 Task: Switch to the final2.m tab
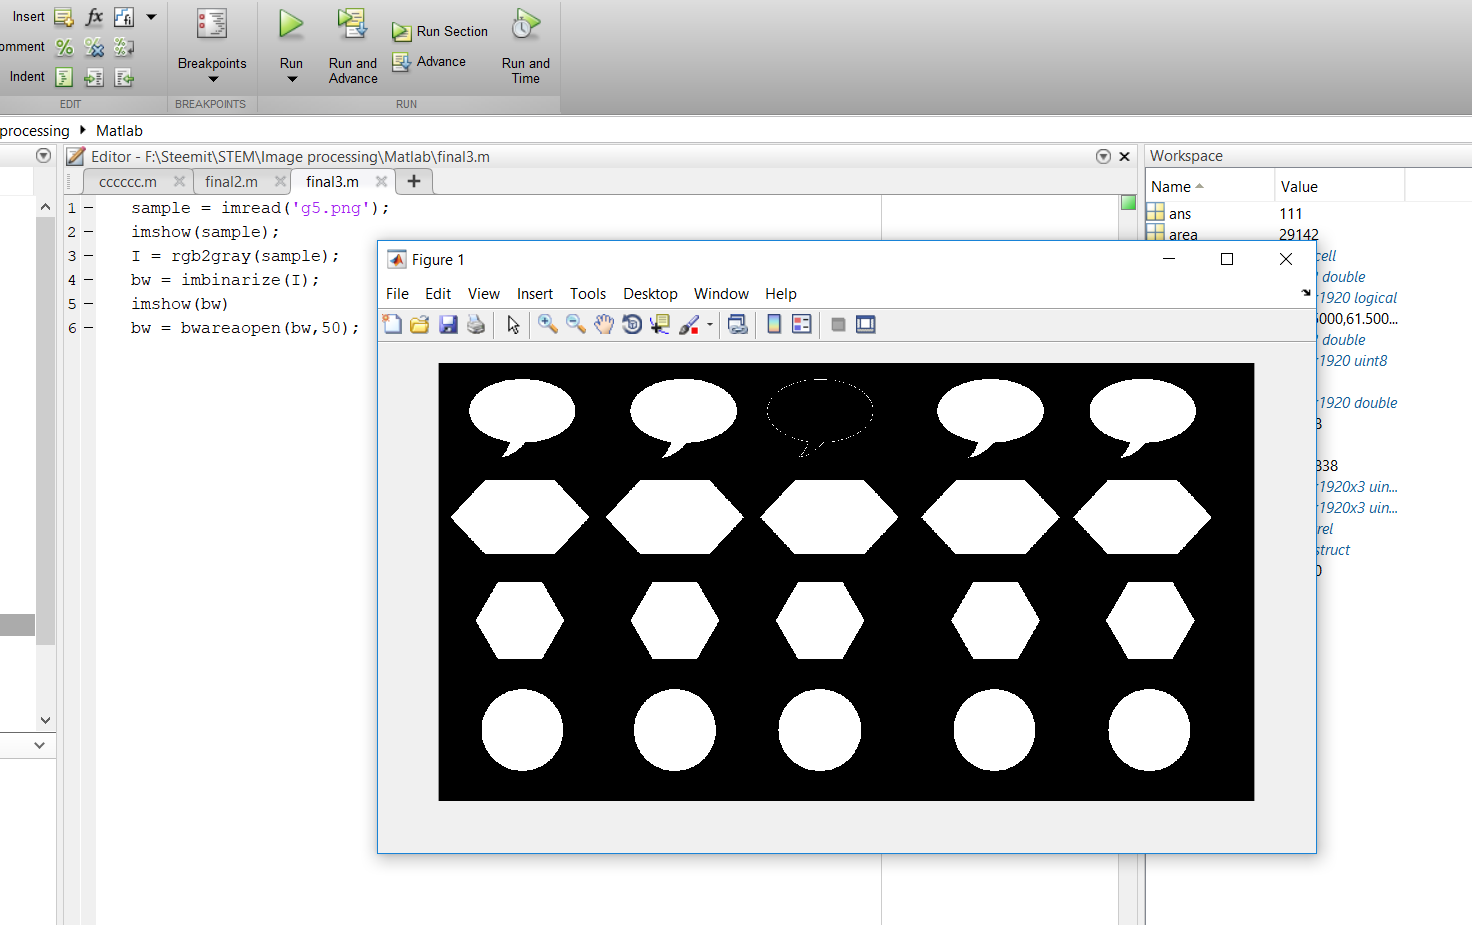click(231, 182)
